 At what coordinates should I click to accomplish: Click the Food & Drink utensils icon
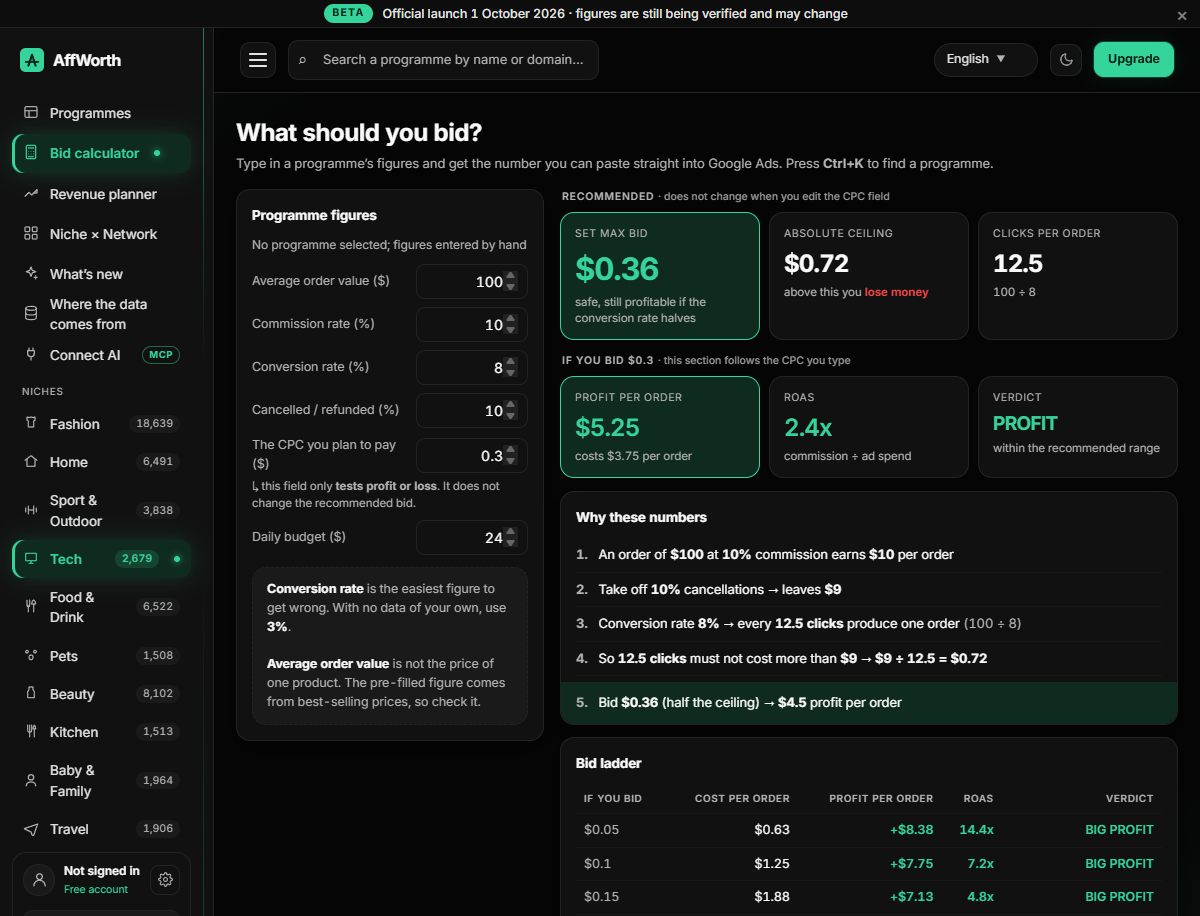[31, 607]
